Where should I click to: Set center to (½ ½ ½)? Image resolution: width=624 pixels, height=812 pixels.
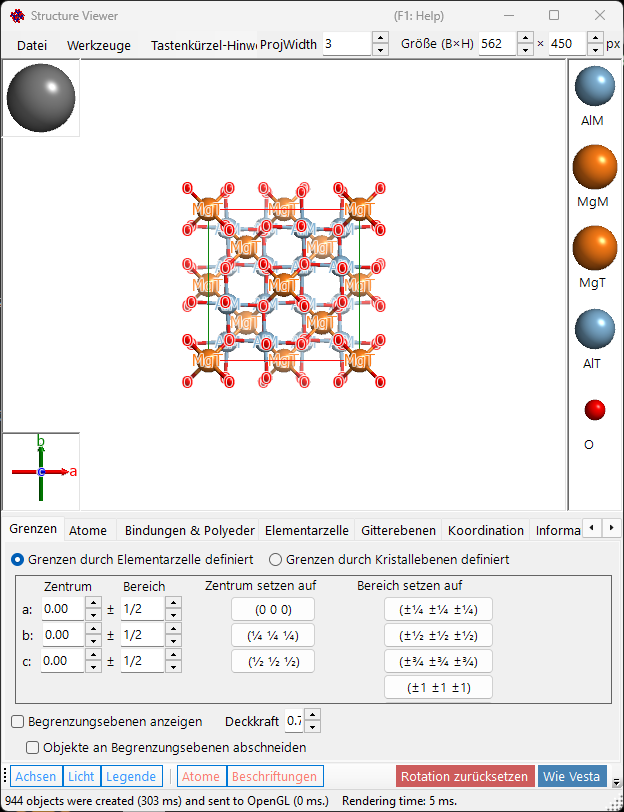(x=273, y=661)
